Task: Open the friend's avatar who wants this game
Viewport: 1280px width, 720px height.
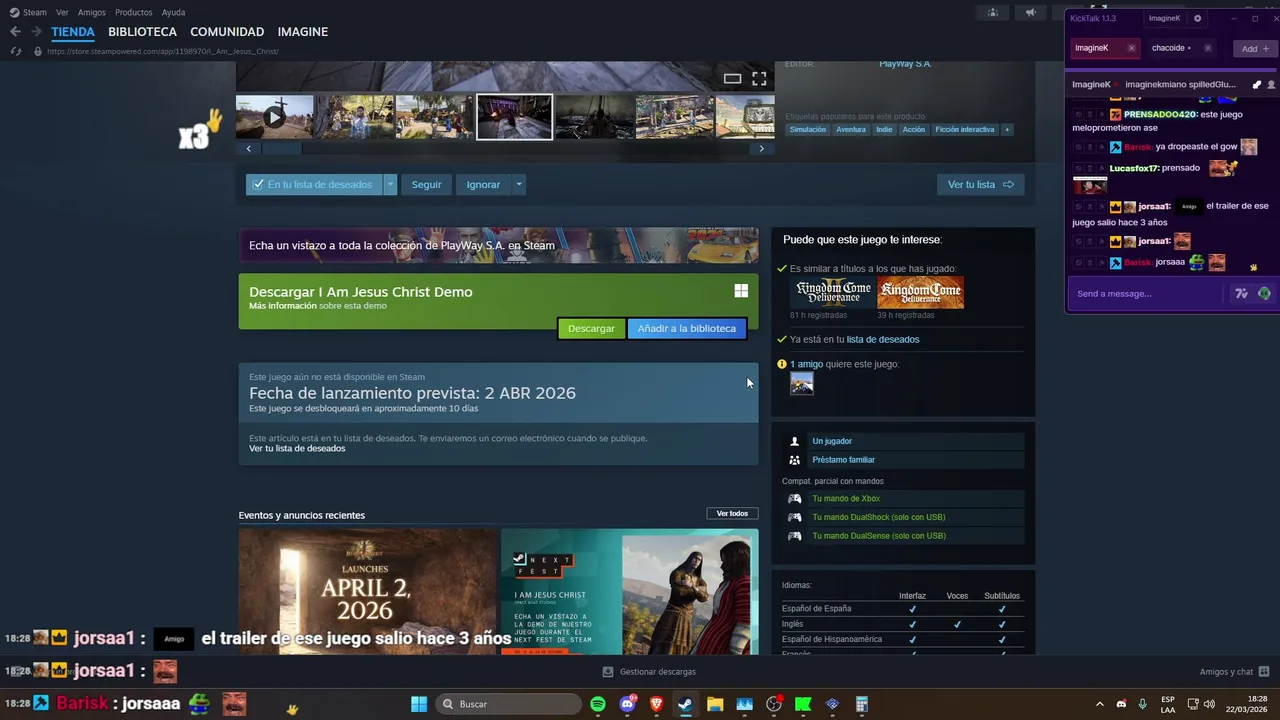Action: tap(802, 383)
